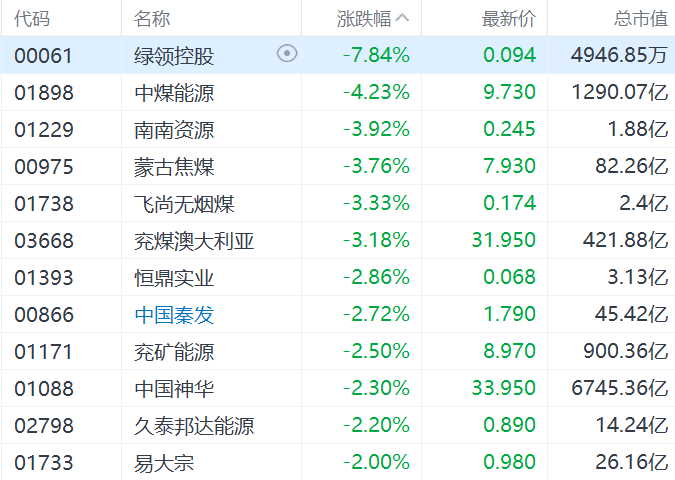The image size is (675, 480).
Task: Select the -3.92% change value
Action: click(x=376, y=129)
